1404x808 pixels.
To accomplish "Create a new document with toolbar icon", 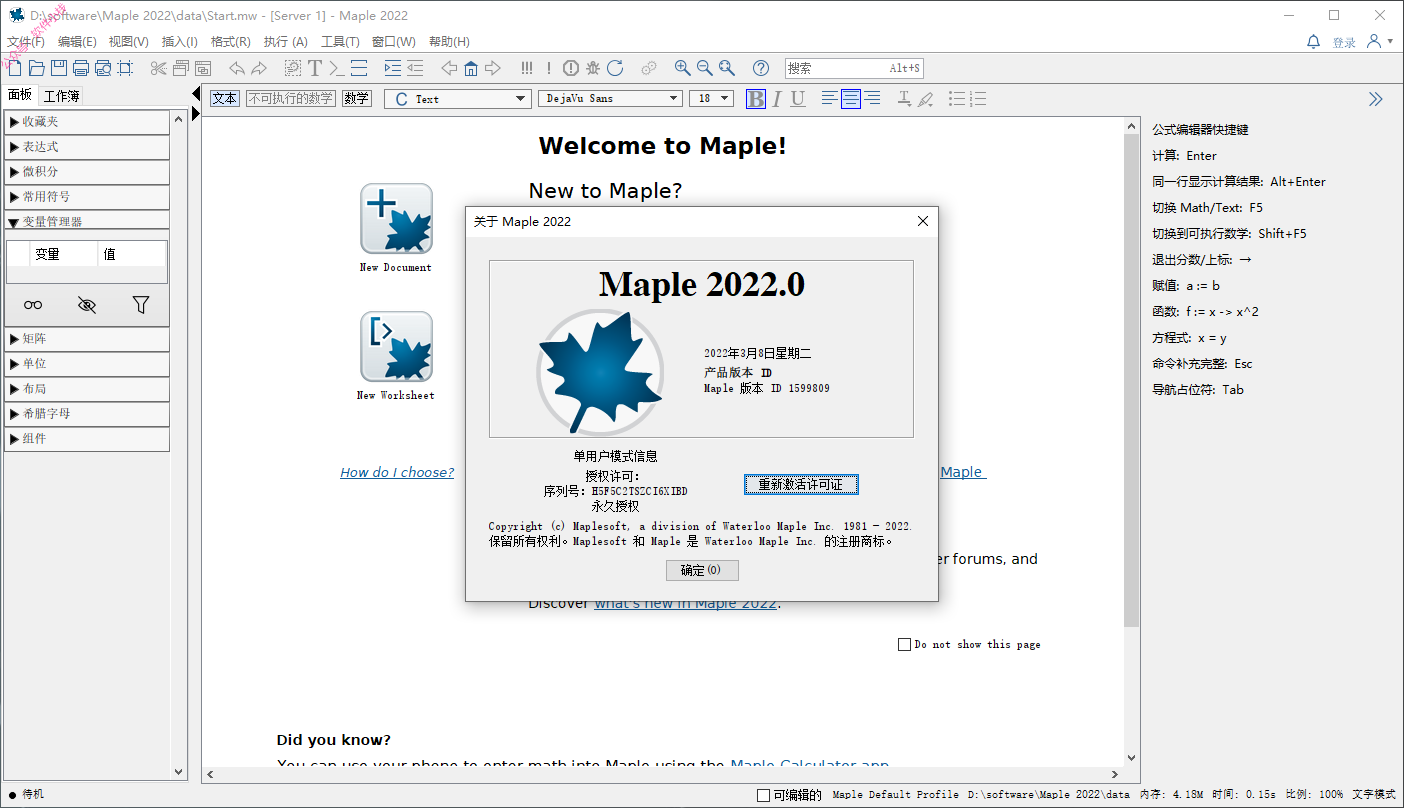I will point(14,68).
